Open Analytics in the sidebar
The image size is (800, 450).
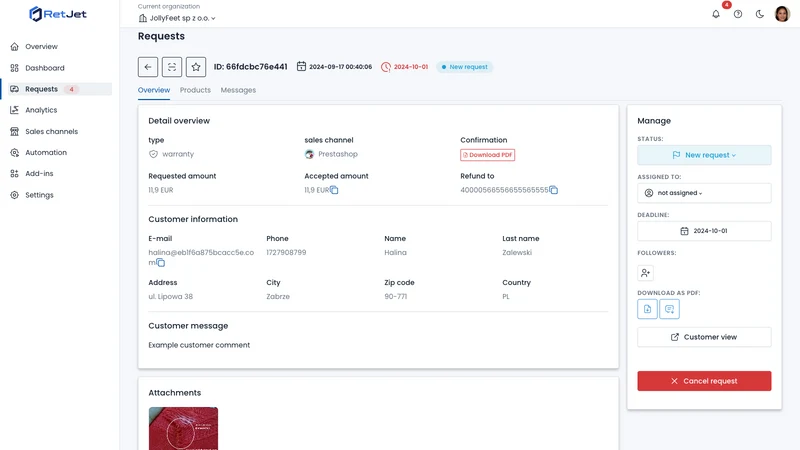click(x=41, y=110)
